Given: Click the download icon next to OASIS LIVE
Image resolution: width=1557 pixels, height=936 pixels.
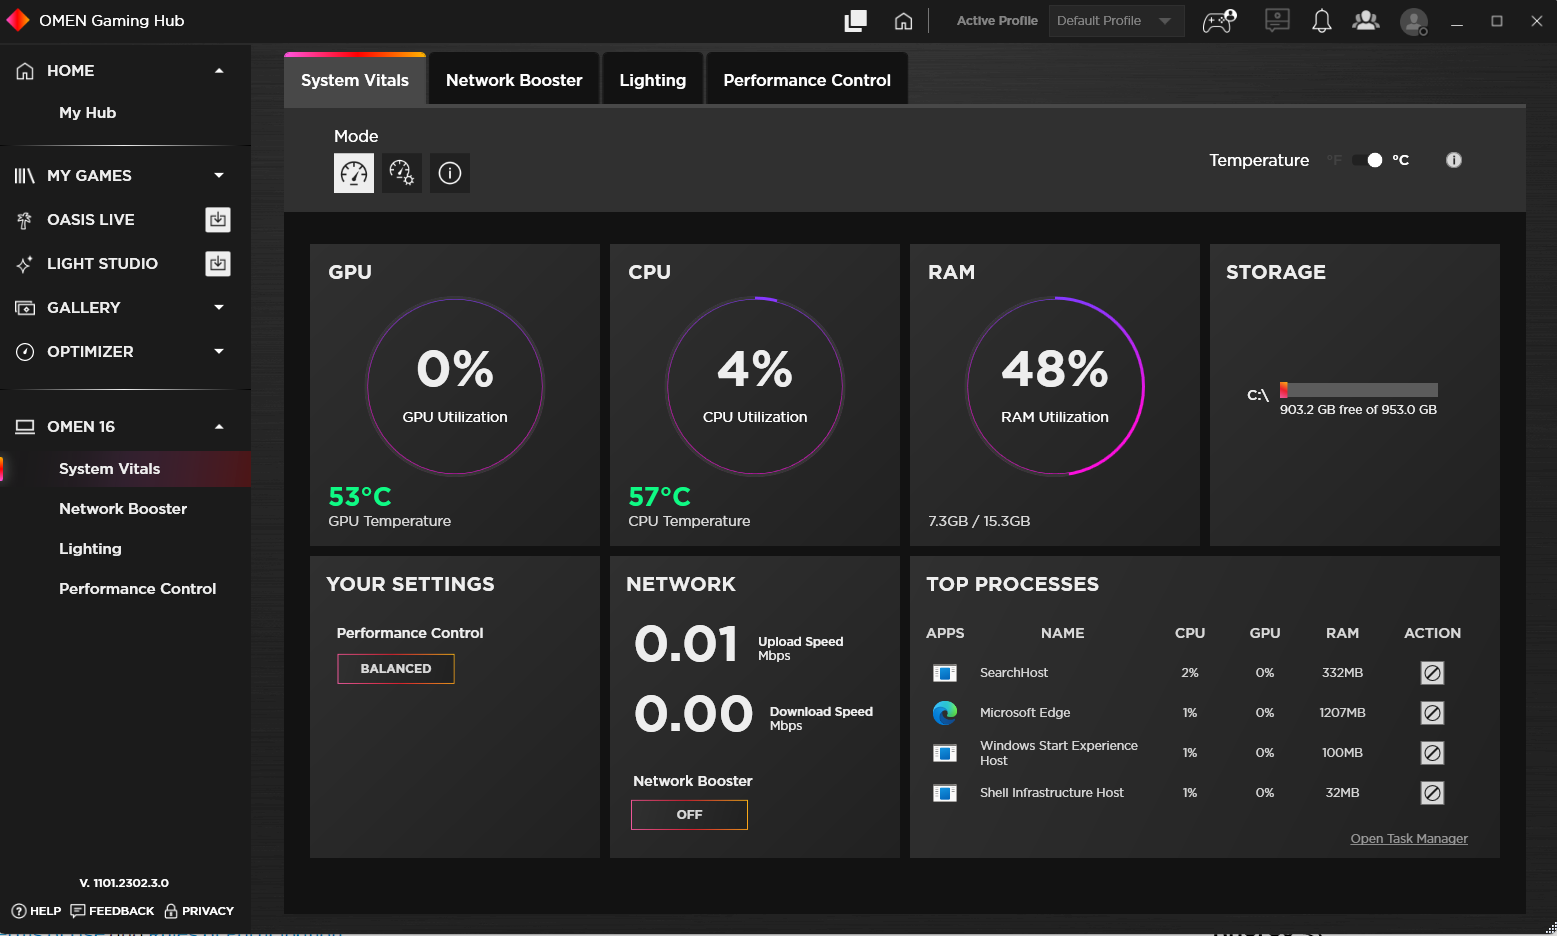Looking at the screenshot, I should [x=218, y=219].
